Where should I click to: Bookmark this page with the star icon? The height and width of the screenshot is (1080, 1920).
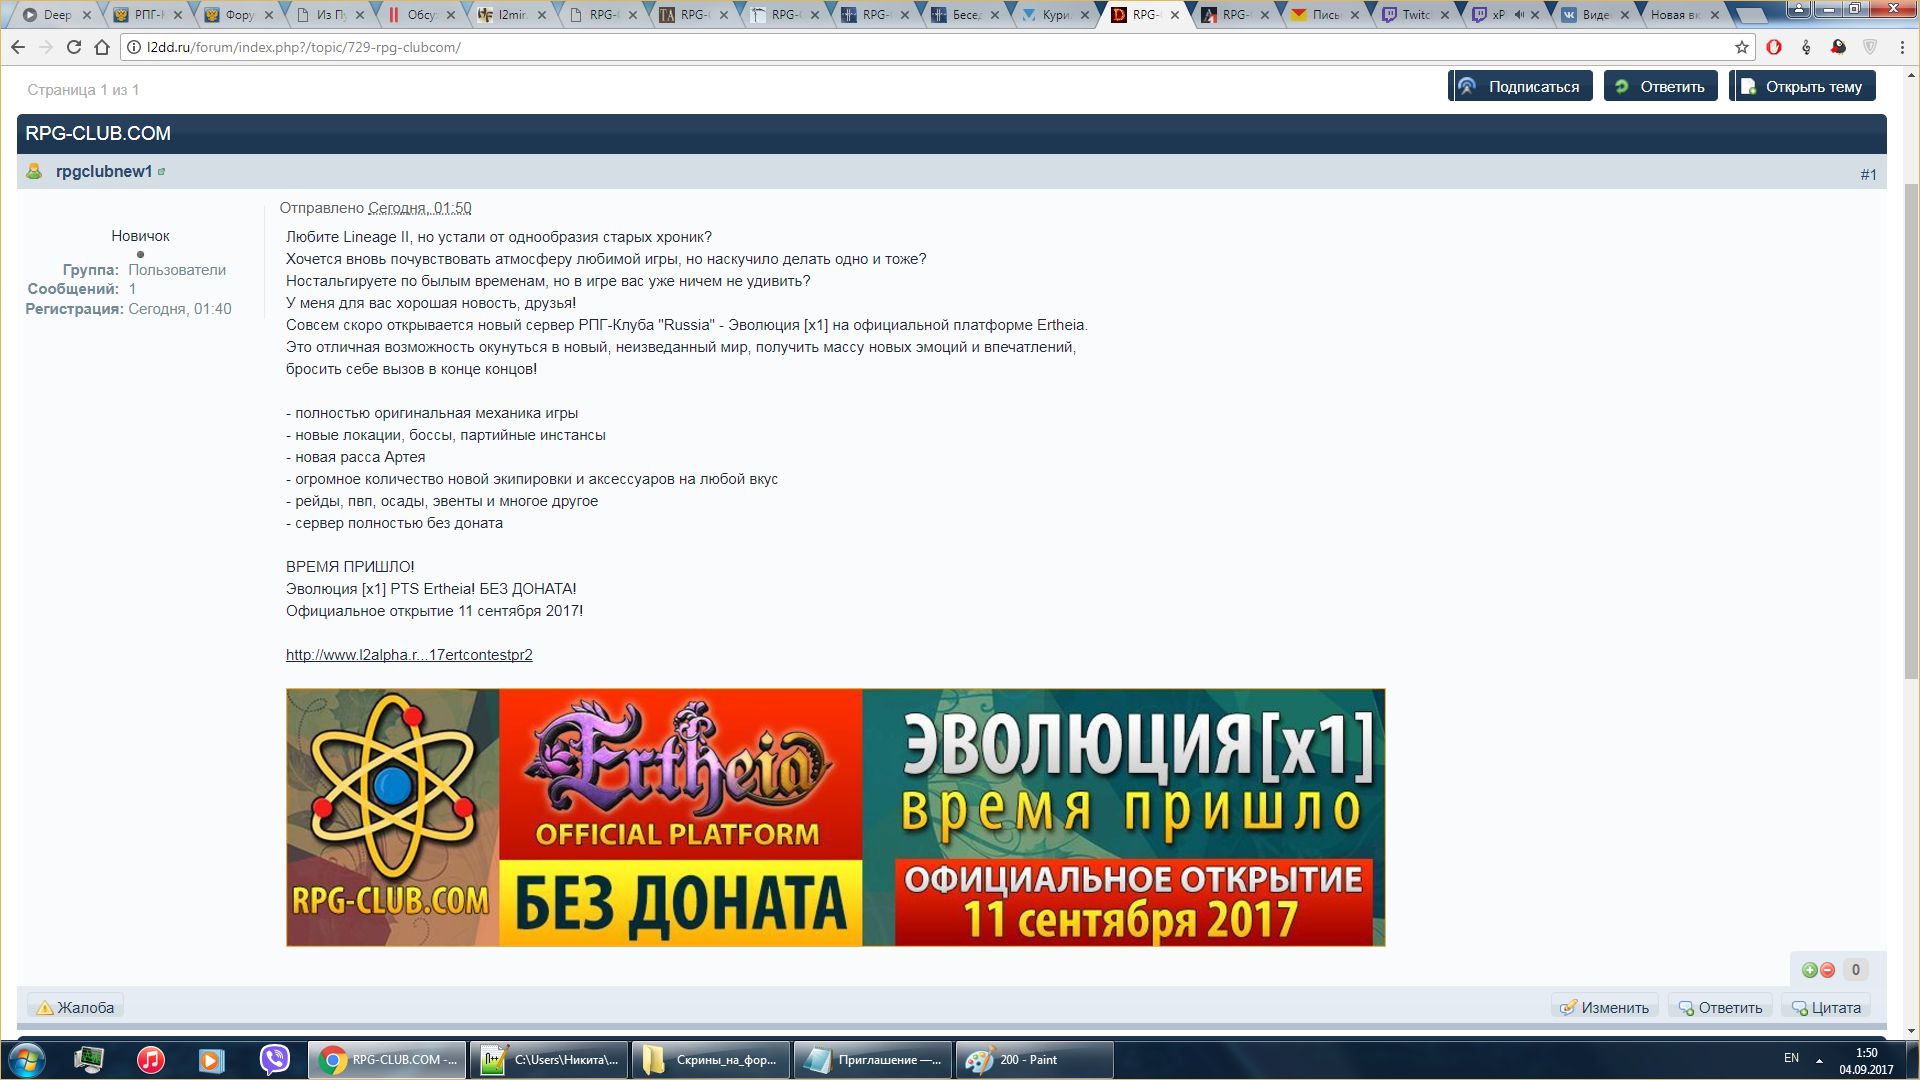(1741, 47)
